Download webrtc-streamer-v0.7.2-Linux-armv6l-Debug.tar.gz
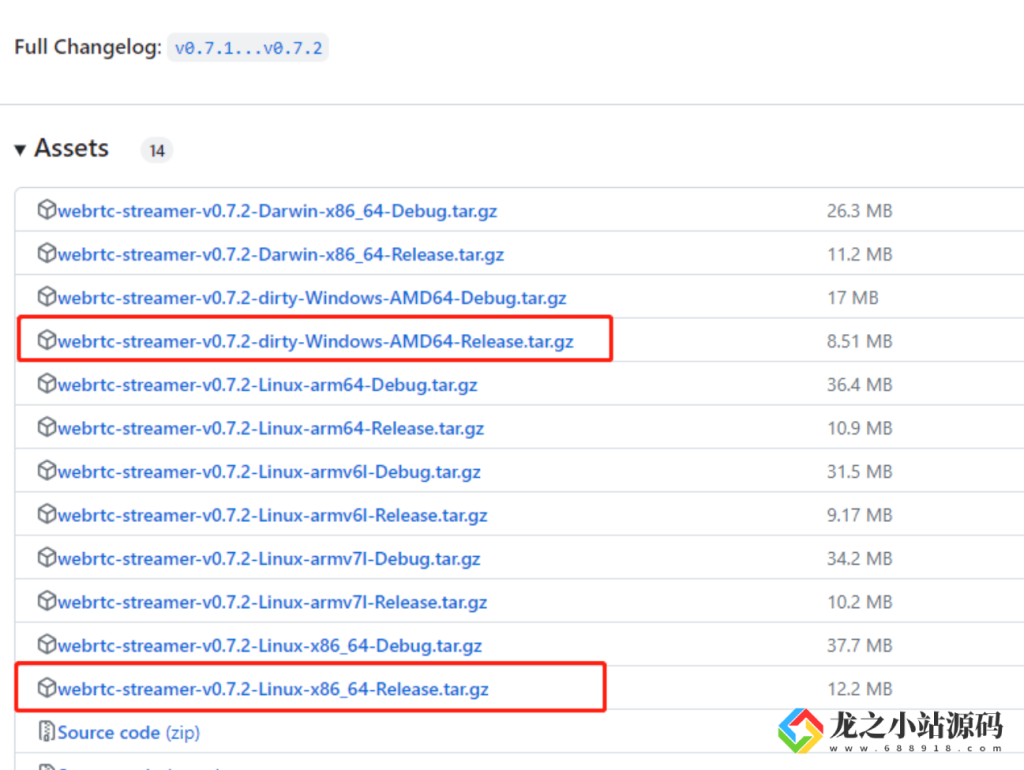 click(x=269, y=472)
